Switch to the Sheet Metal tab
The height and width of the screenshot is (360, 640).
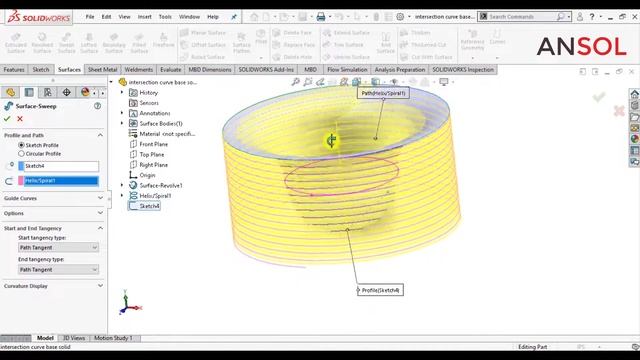tap(102, 69)
